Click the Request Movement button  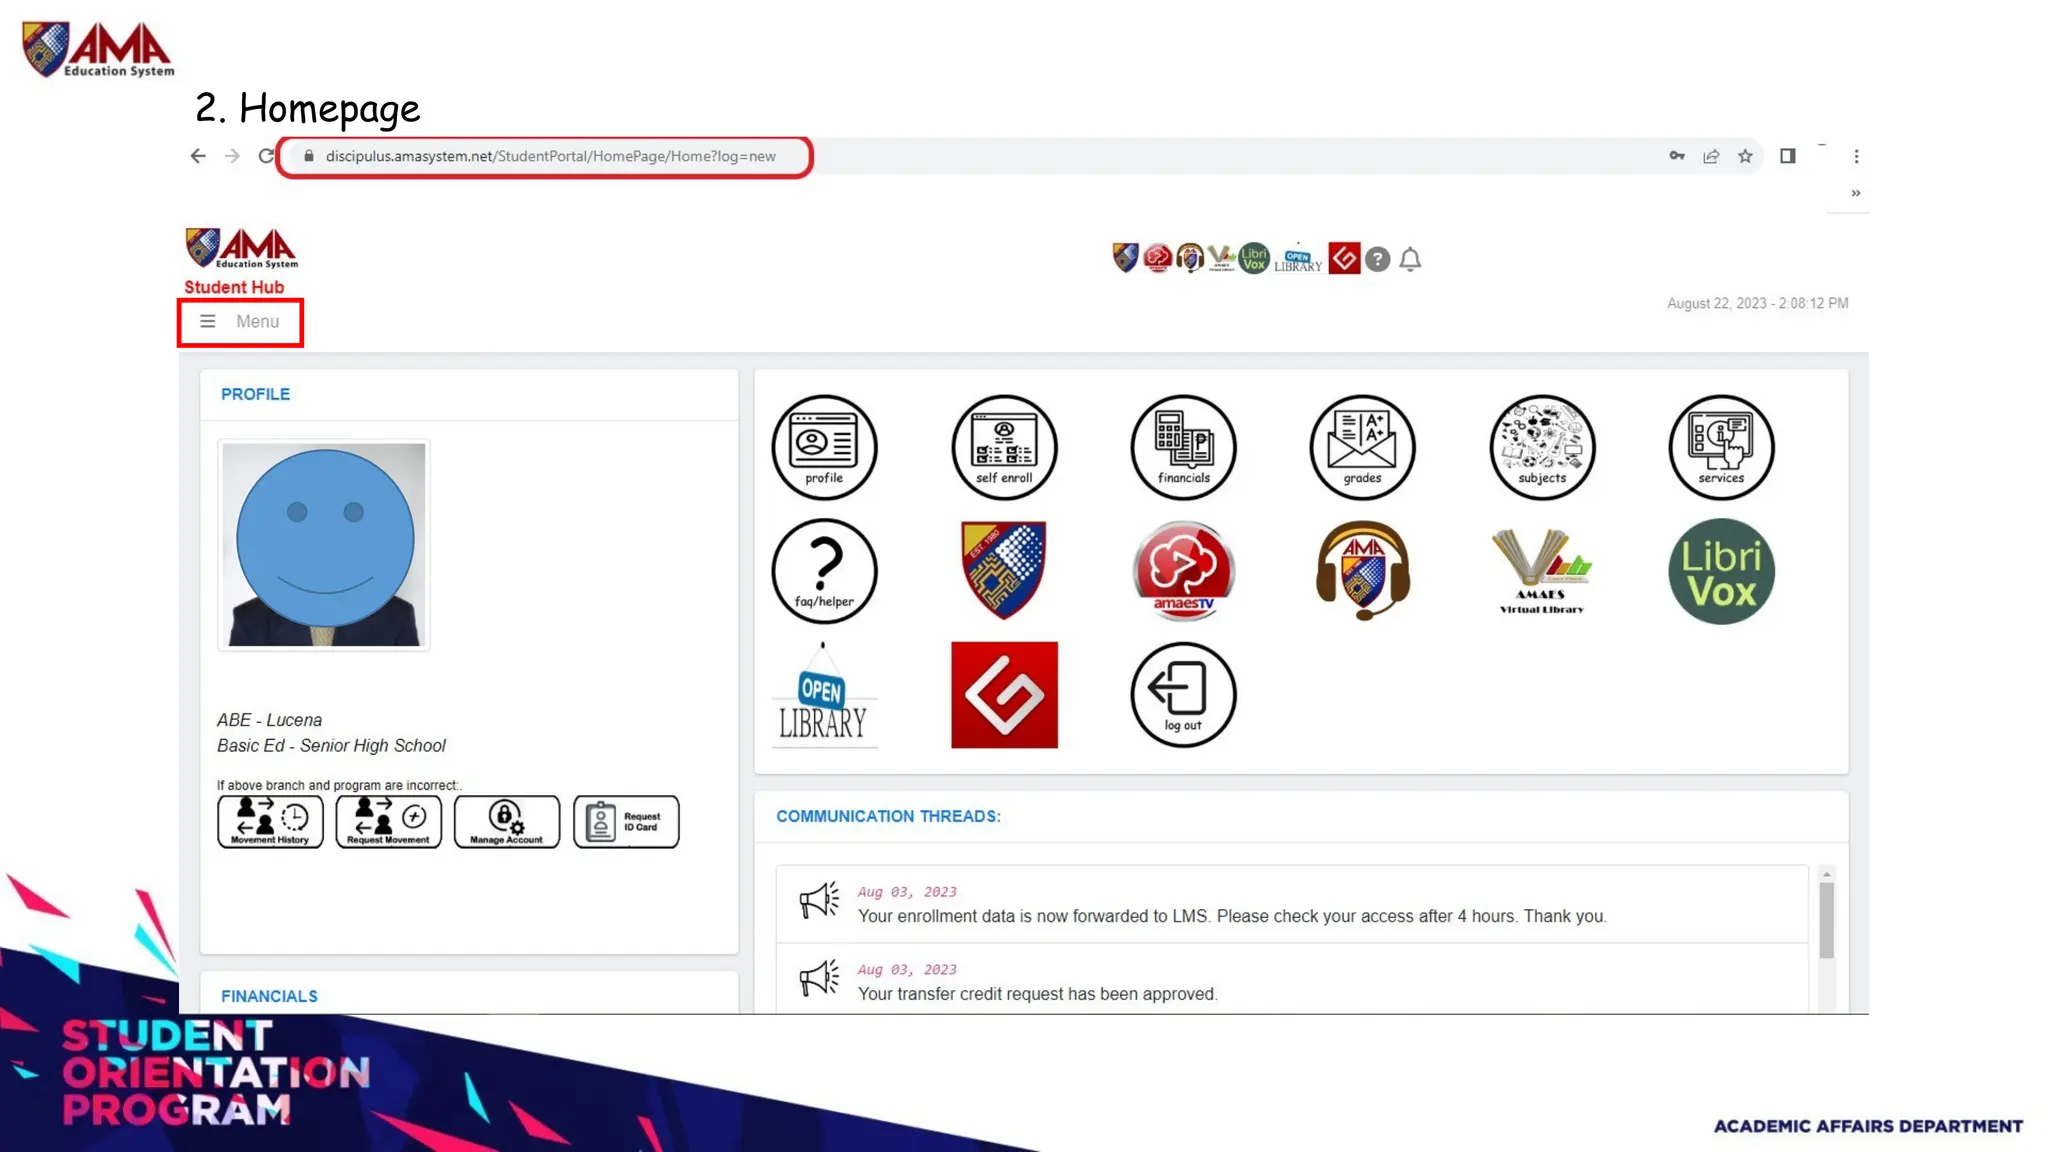click(x=388, y=822)
